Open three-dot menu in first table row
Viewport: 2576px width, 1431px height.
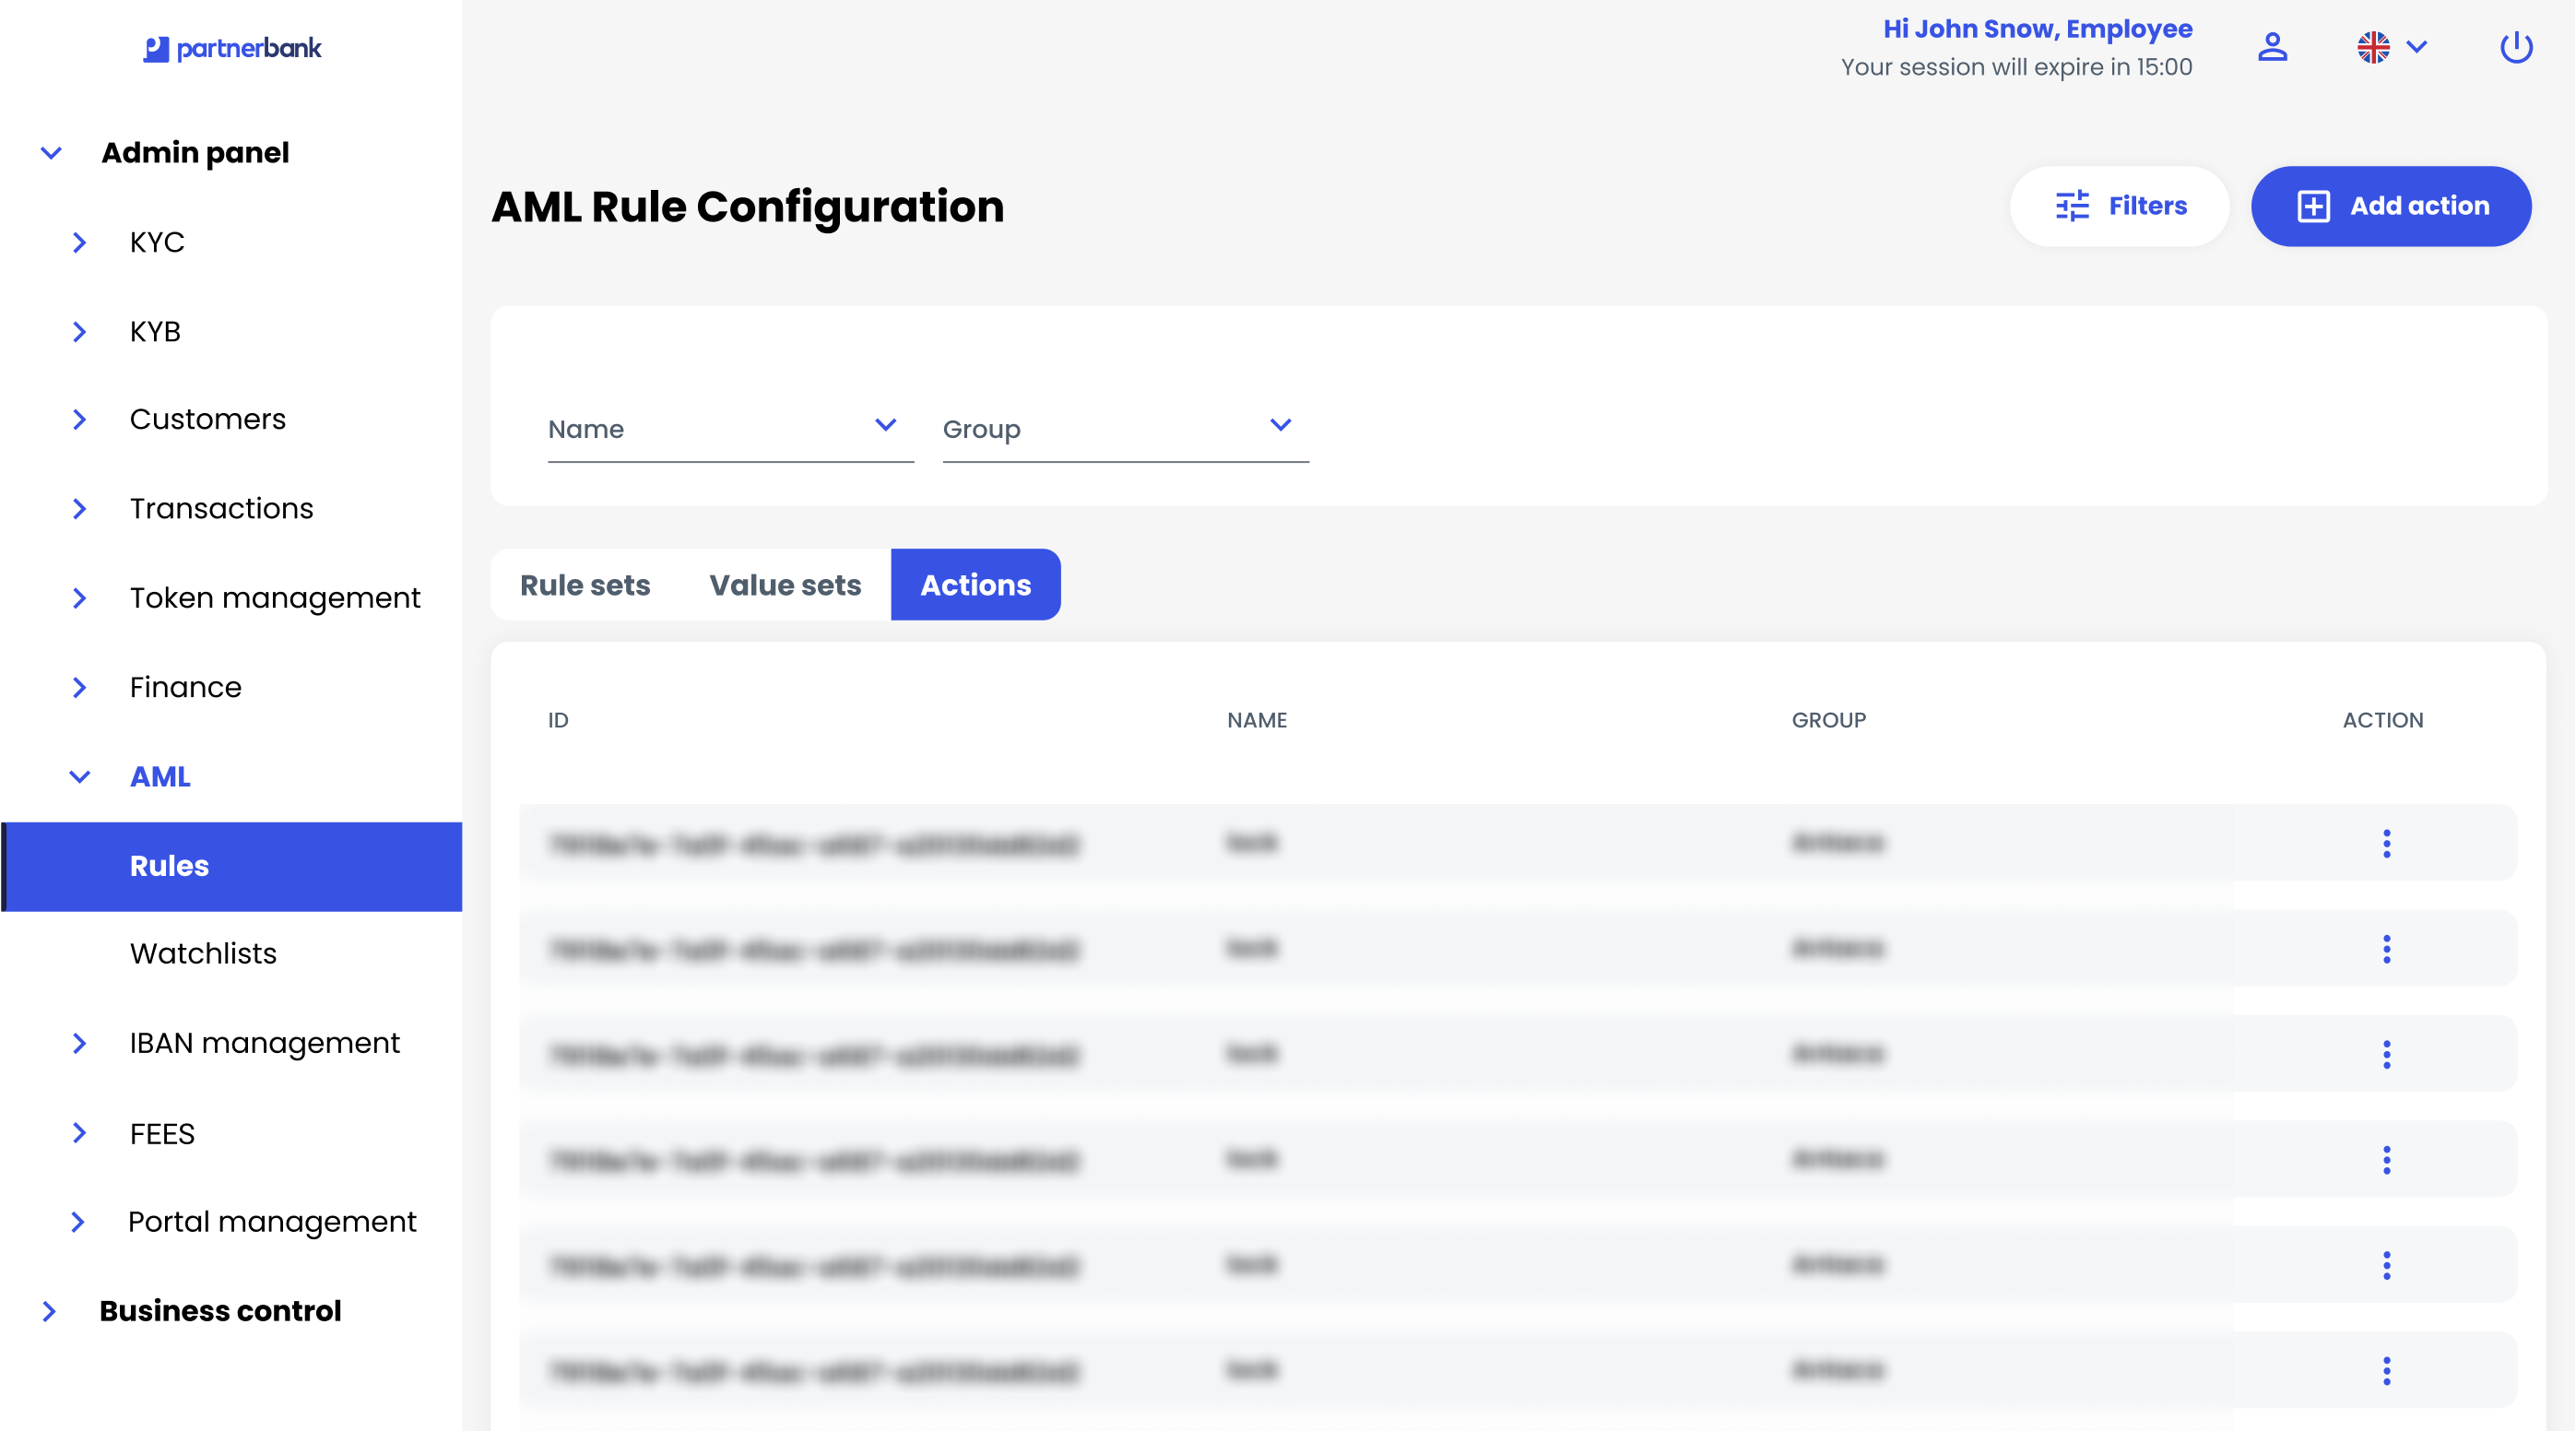click(2386, 843)
